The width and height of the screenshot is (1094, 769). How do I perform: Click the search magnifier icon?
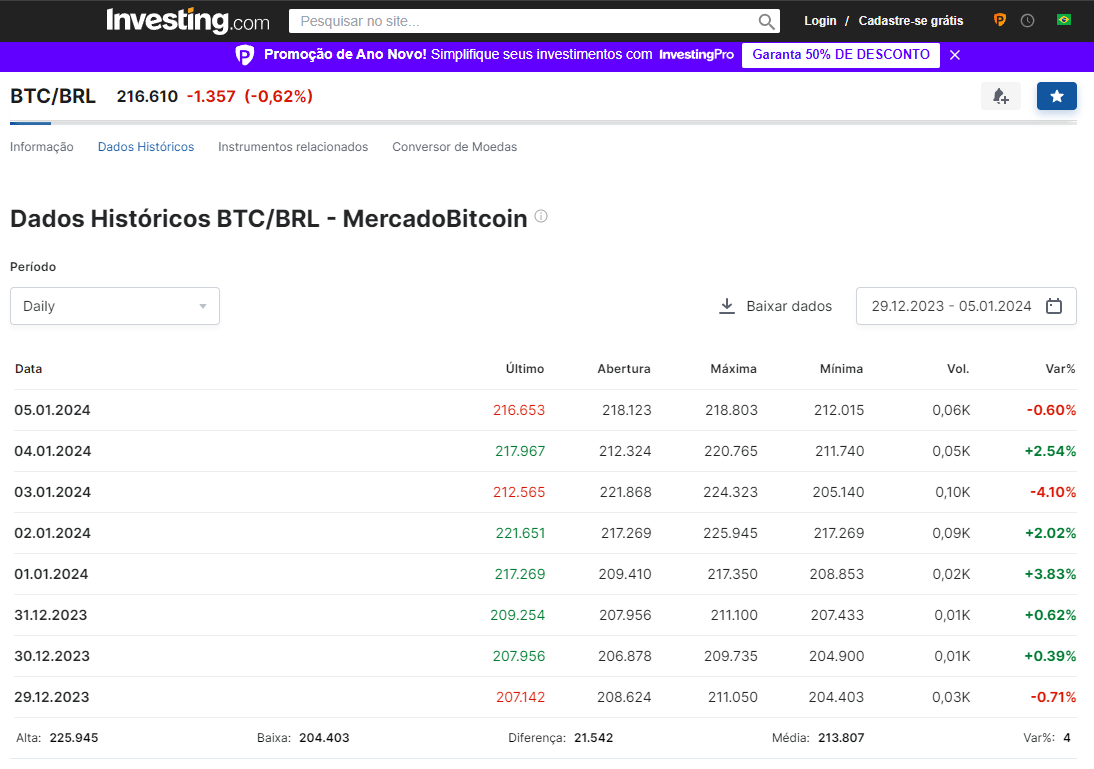766,22
